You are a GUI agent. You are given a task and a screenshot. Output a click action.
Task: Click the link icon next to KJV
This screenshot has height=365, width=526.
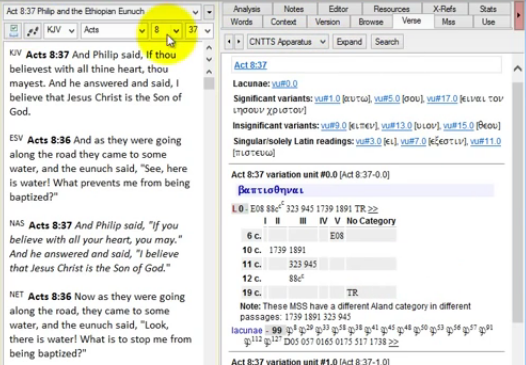(x=32, y=31)
